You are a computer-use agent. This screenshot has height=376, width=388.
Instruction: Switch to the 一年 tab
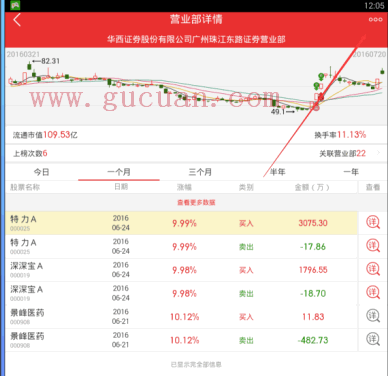click(351, 172)
